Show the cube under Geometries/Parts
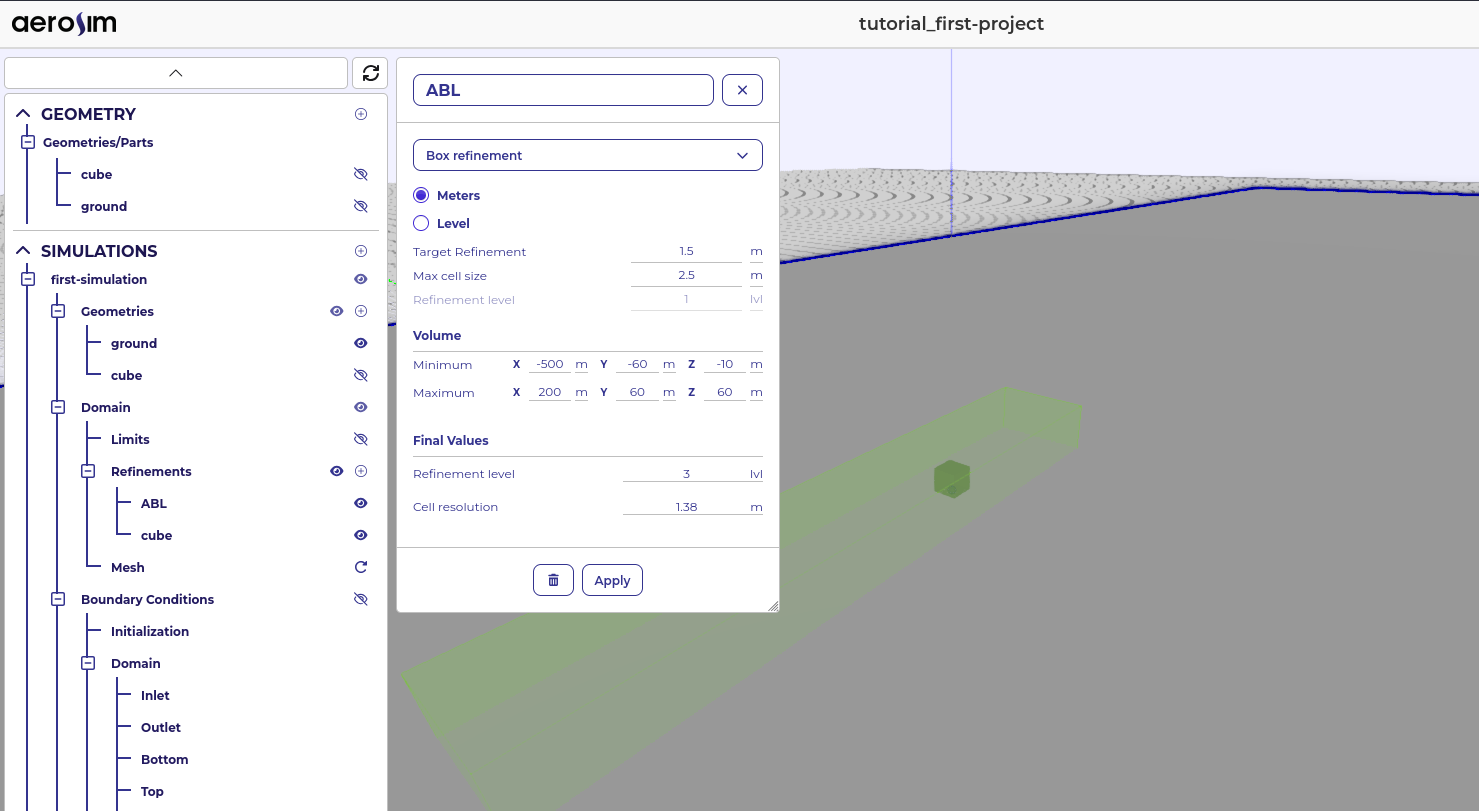The width and height of the screenshot is (1479, 811). click(360, 174)
